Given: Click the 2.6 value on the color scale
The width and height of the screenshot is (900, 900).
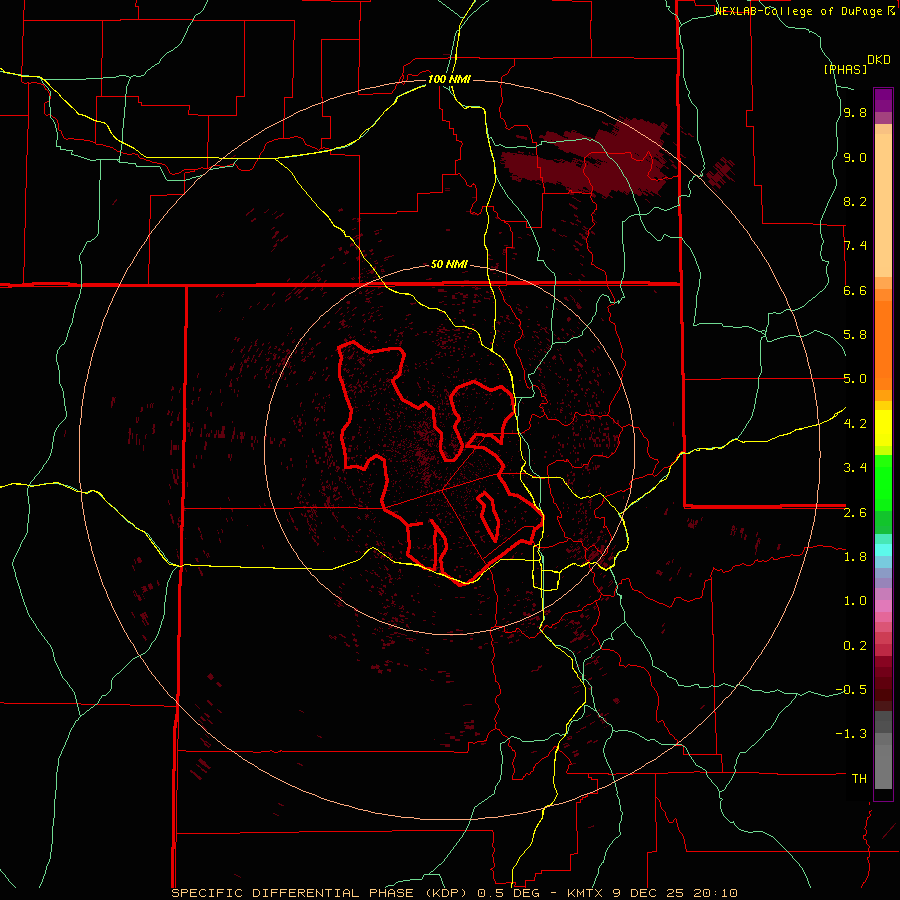Looking at the screenshot, I should click(855, 513).
